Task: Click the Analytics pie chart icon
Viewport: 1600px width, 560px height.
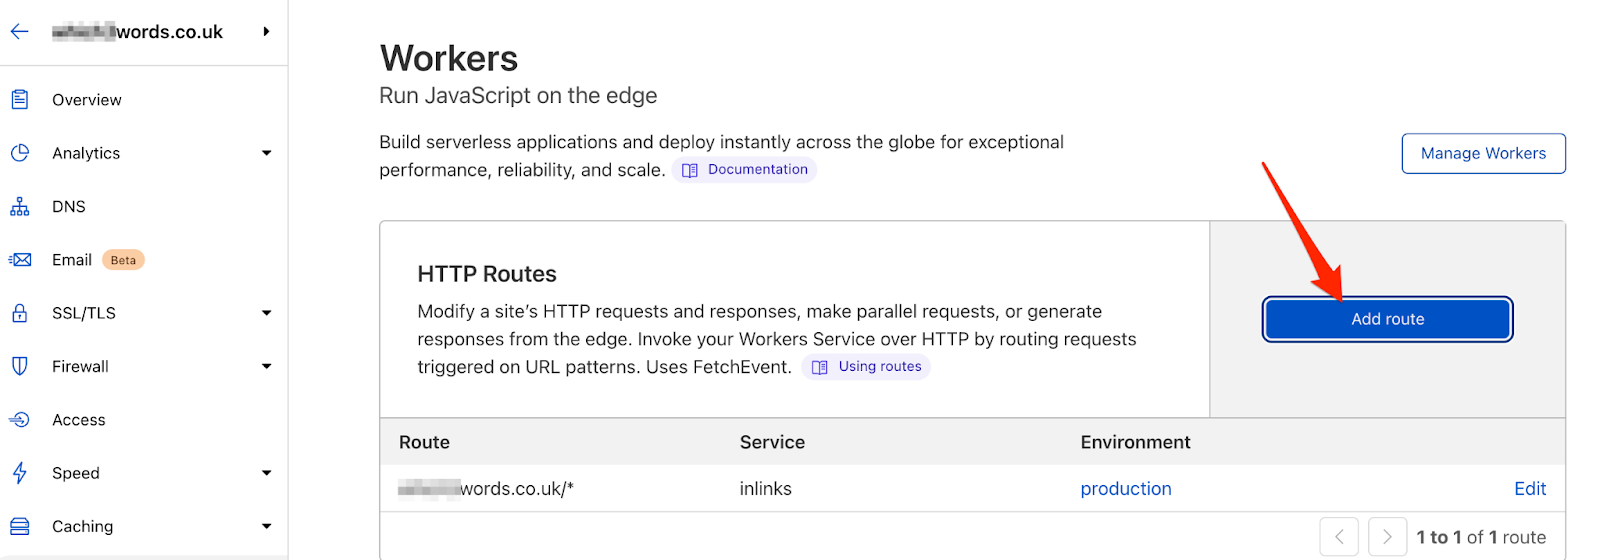Action: (19, 153)
